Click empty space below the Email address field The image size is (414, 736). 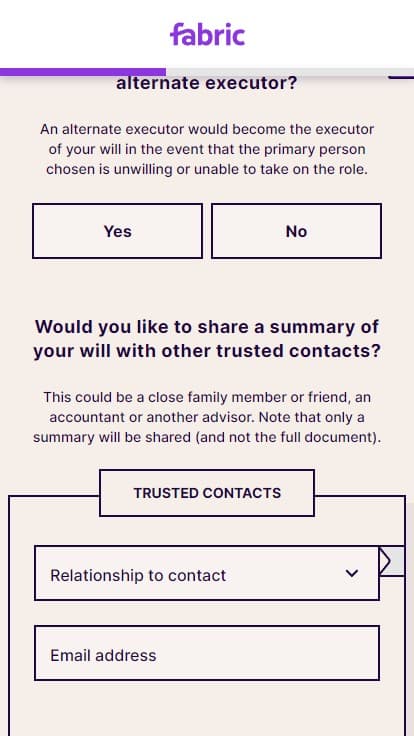coord(207,709)
